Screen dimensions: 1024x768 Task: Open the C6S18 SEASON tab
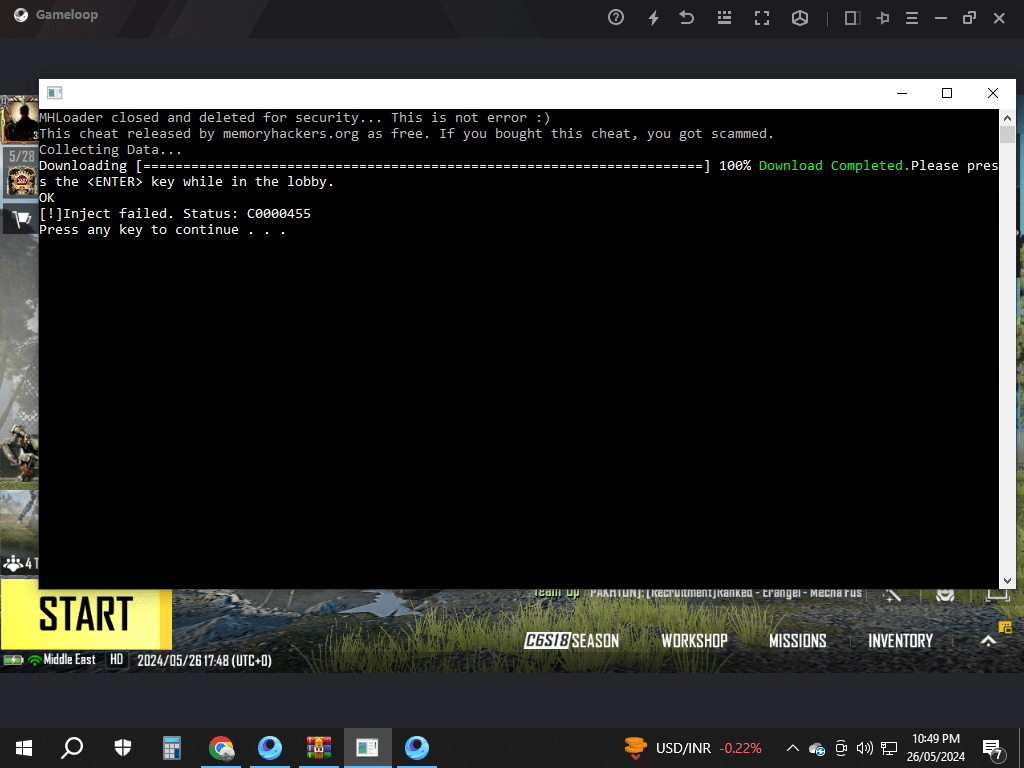point(571,641)
